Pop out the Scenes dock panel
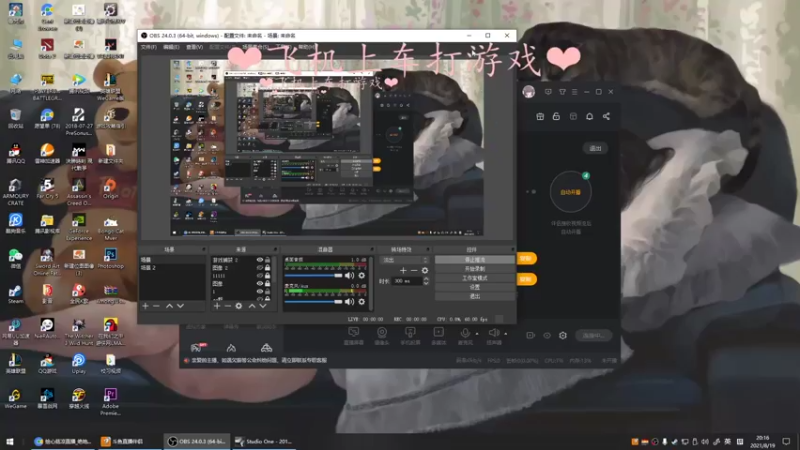The width and height of the screenshot is (800, 450). 204,249
